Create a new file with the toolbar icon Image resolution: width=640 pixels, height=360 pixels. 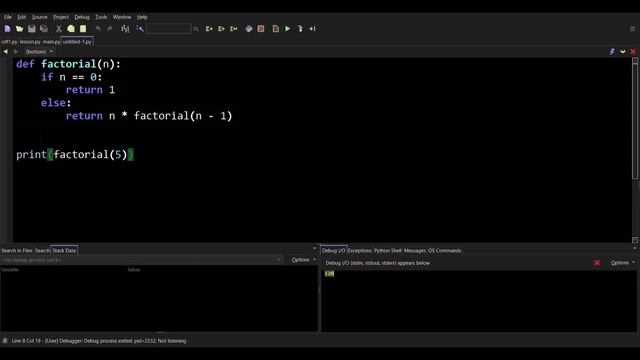[7, 29]
